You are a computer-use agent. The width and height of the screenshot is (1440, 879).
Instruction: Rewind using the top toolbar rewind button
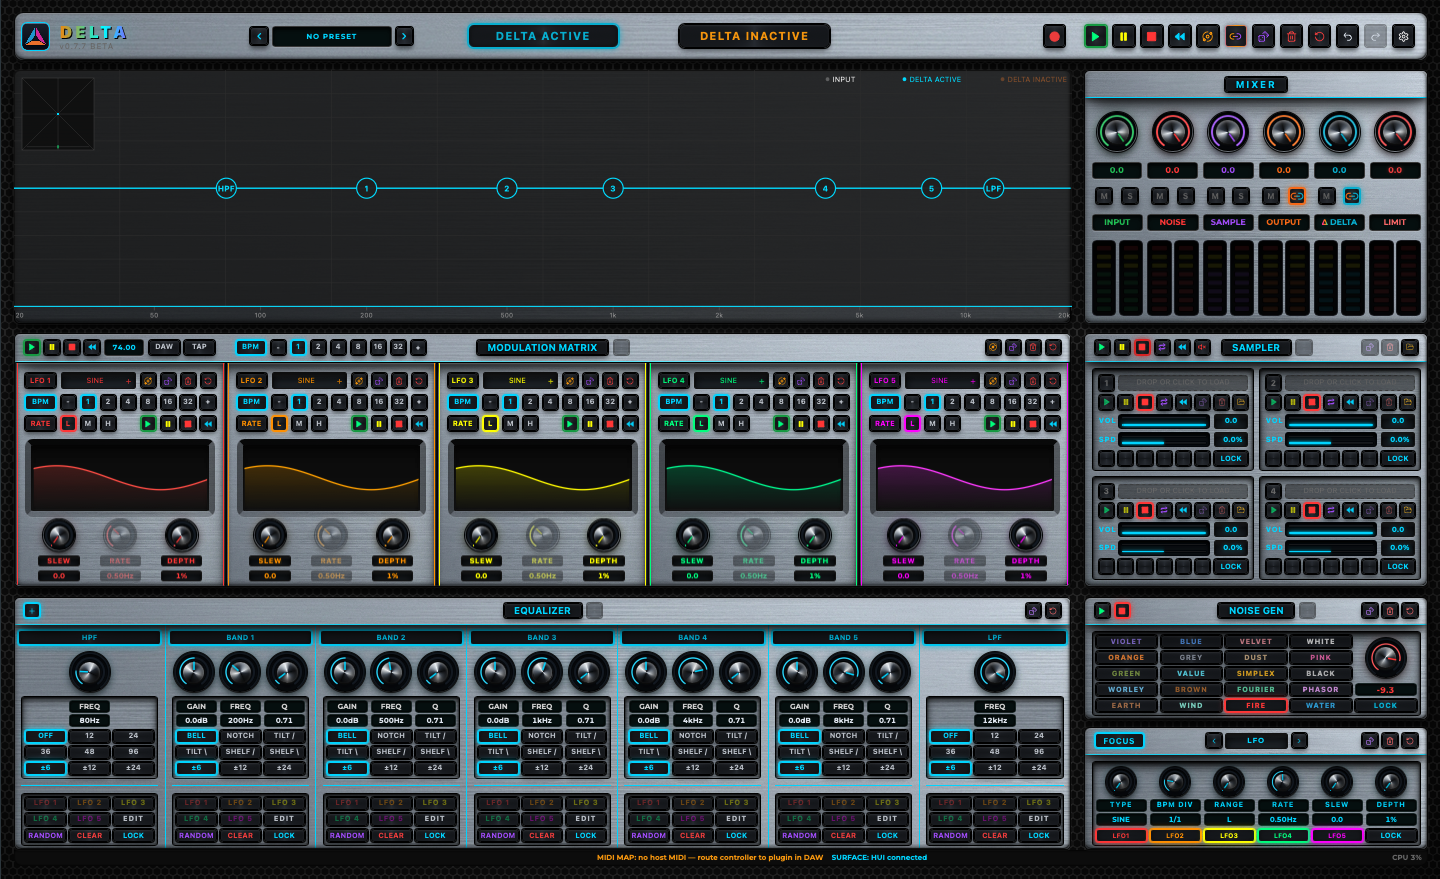(x=1179, y=37)
